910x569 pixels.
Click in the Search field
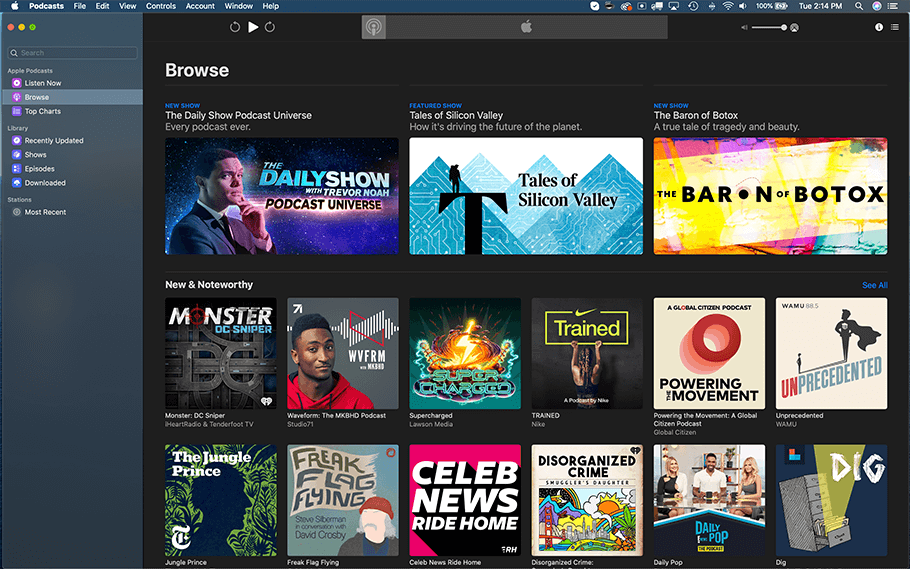click(x=73, y=53)
